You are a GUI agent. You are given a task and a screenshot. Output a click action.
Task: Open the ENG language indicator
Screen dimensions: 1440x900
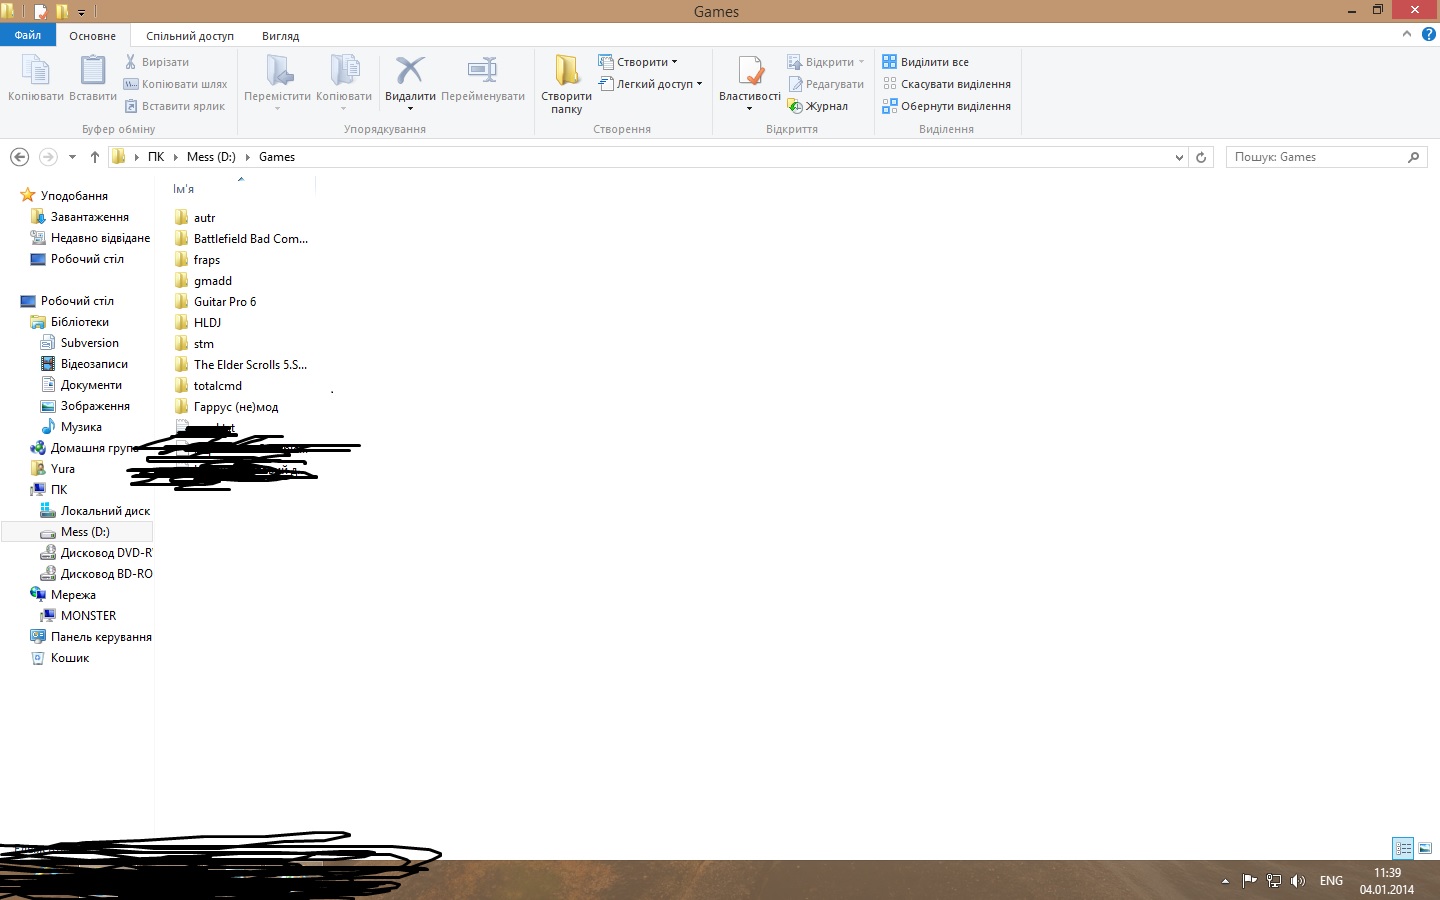click(1331, 881)
